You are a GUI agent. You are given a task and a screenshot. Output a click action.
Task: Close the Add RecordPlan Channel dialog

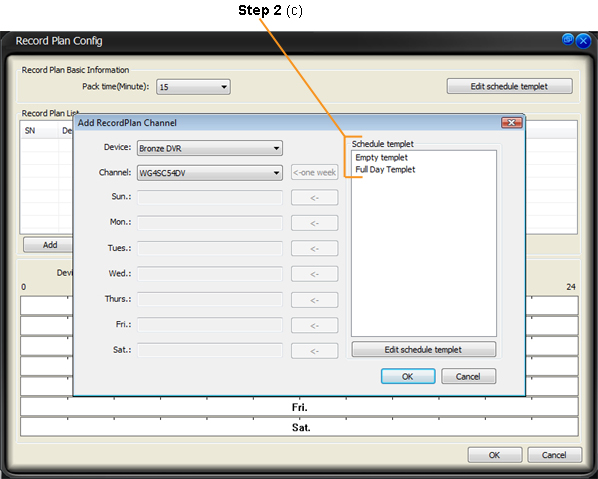pyautogui.click(x=511, y=123)
